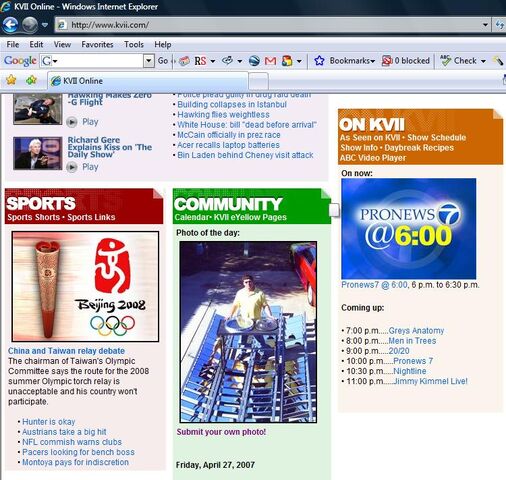Open the recent pages dropdown arrow
The width and height of the screenshot is (506, 480).
coord(45,25)
